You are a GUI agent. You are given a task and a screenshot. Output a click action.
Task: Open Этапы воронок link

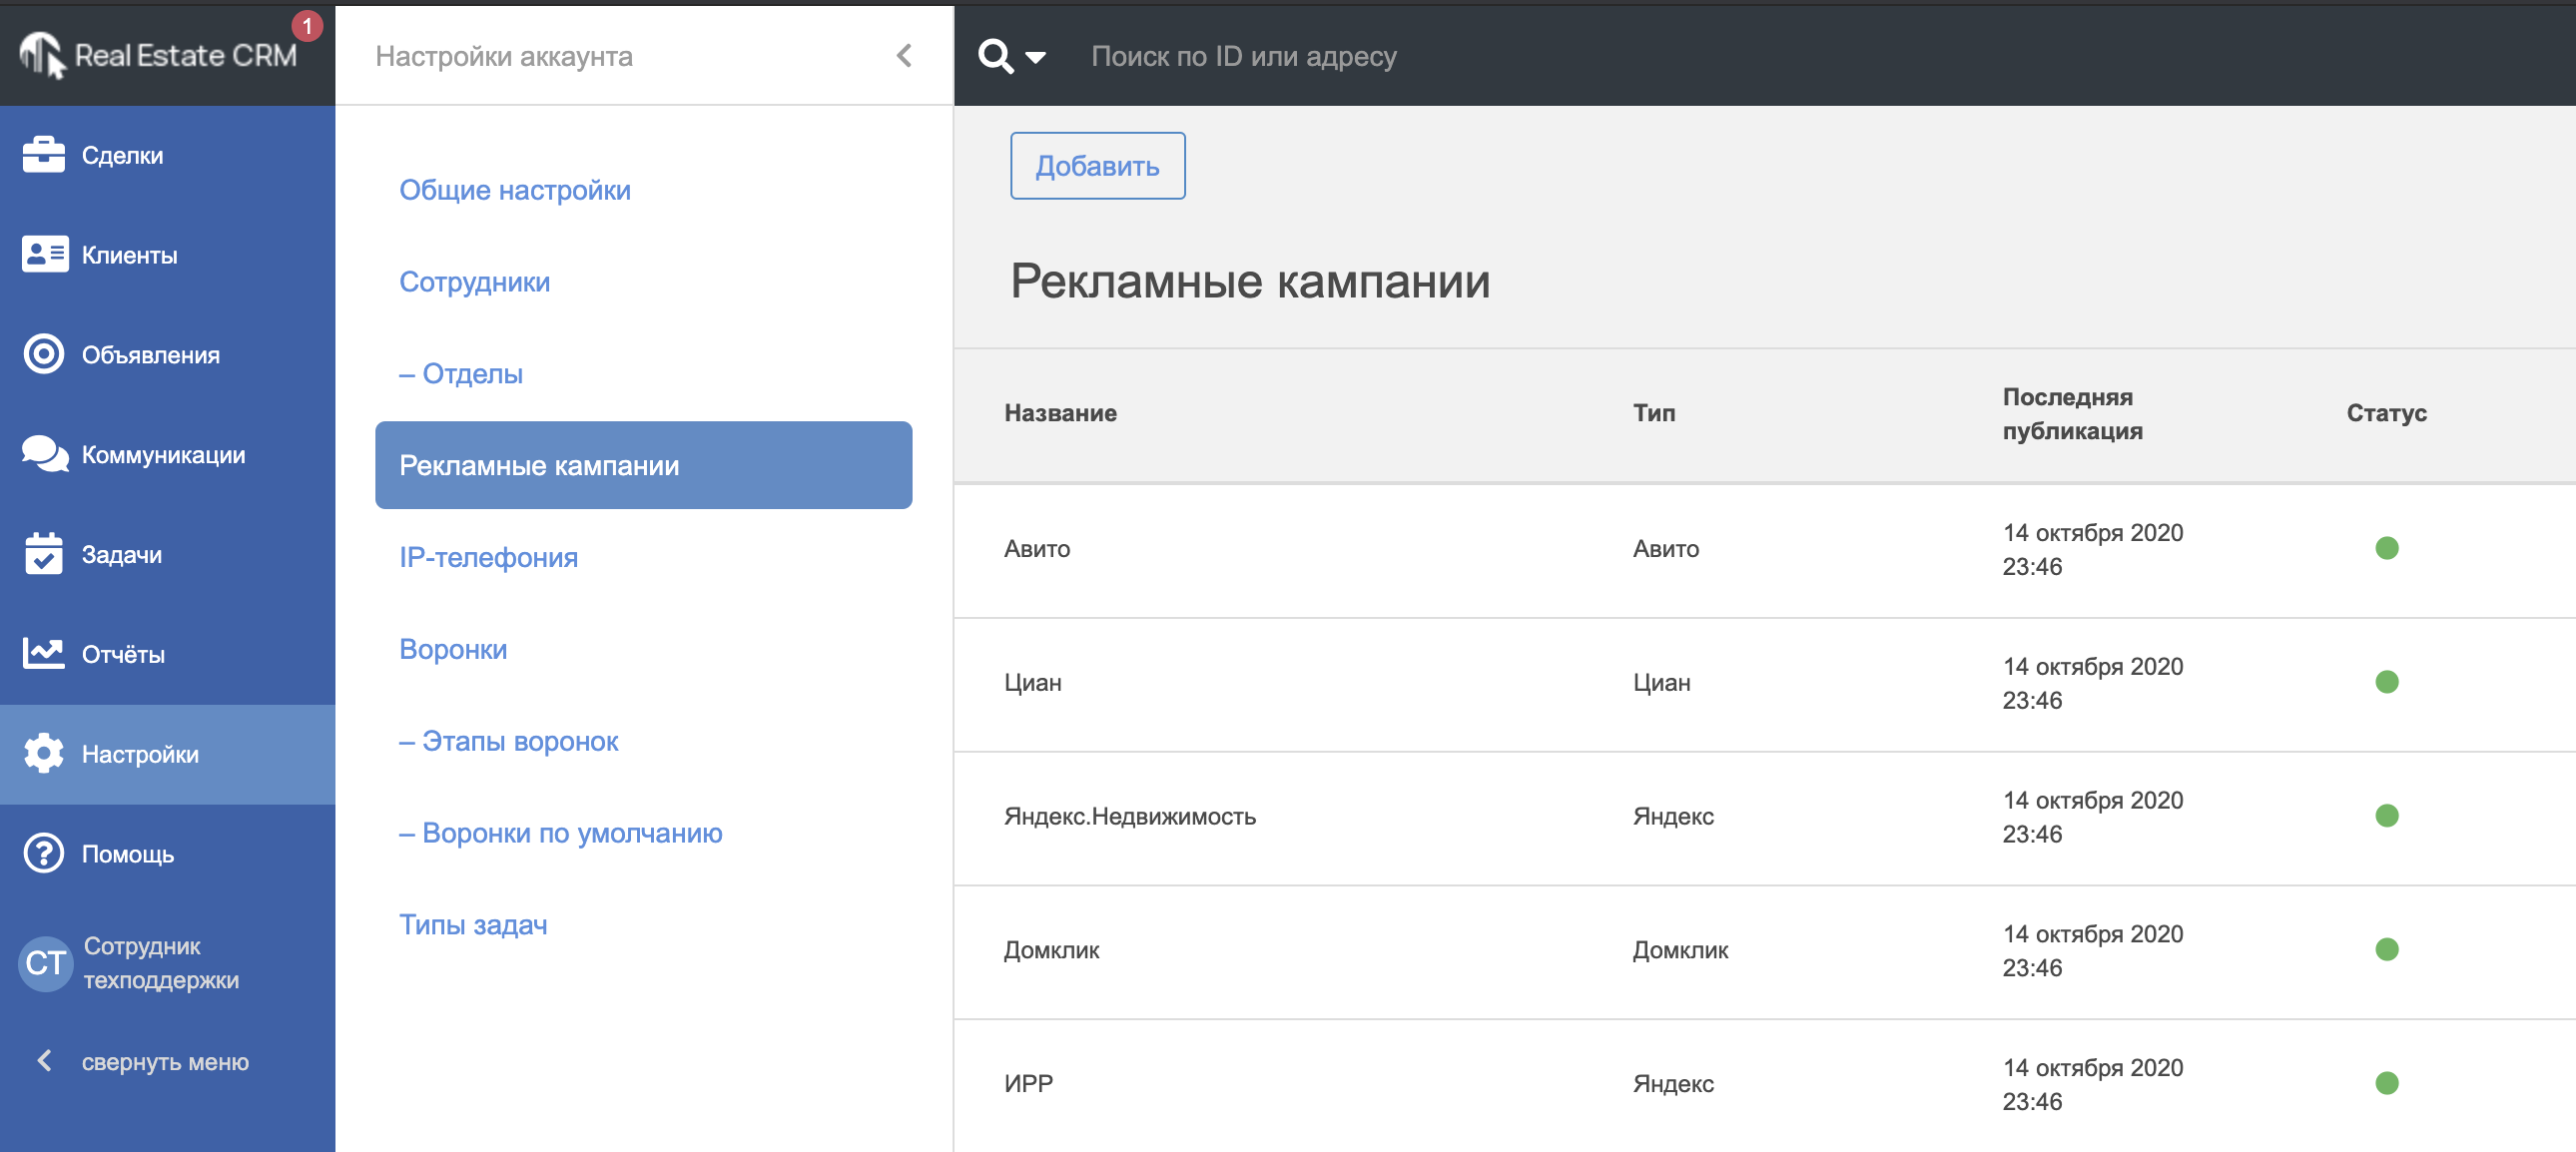(509, 741)
